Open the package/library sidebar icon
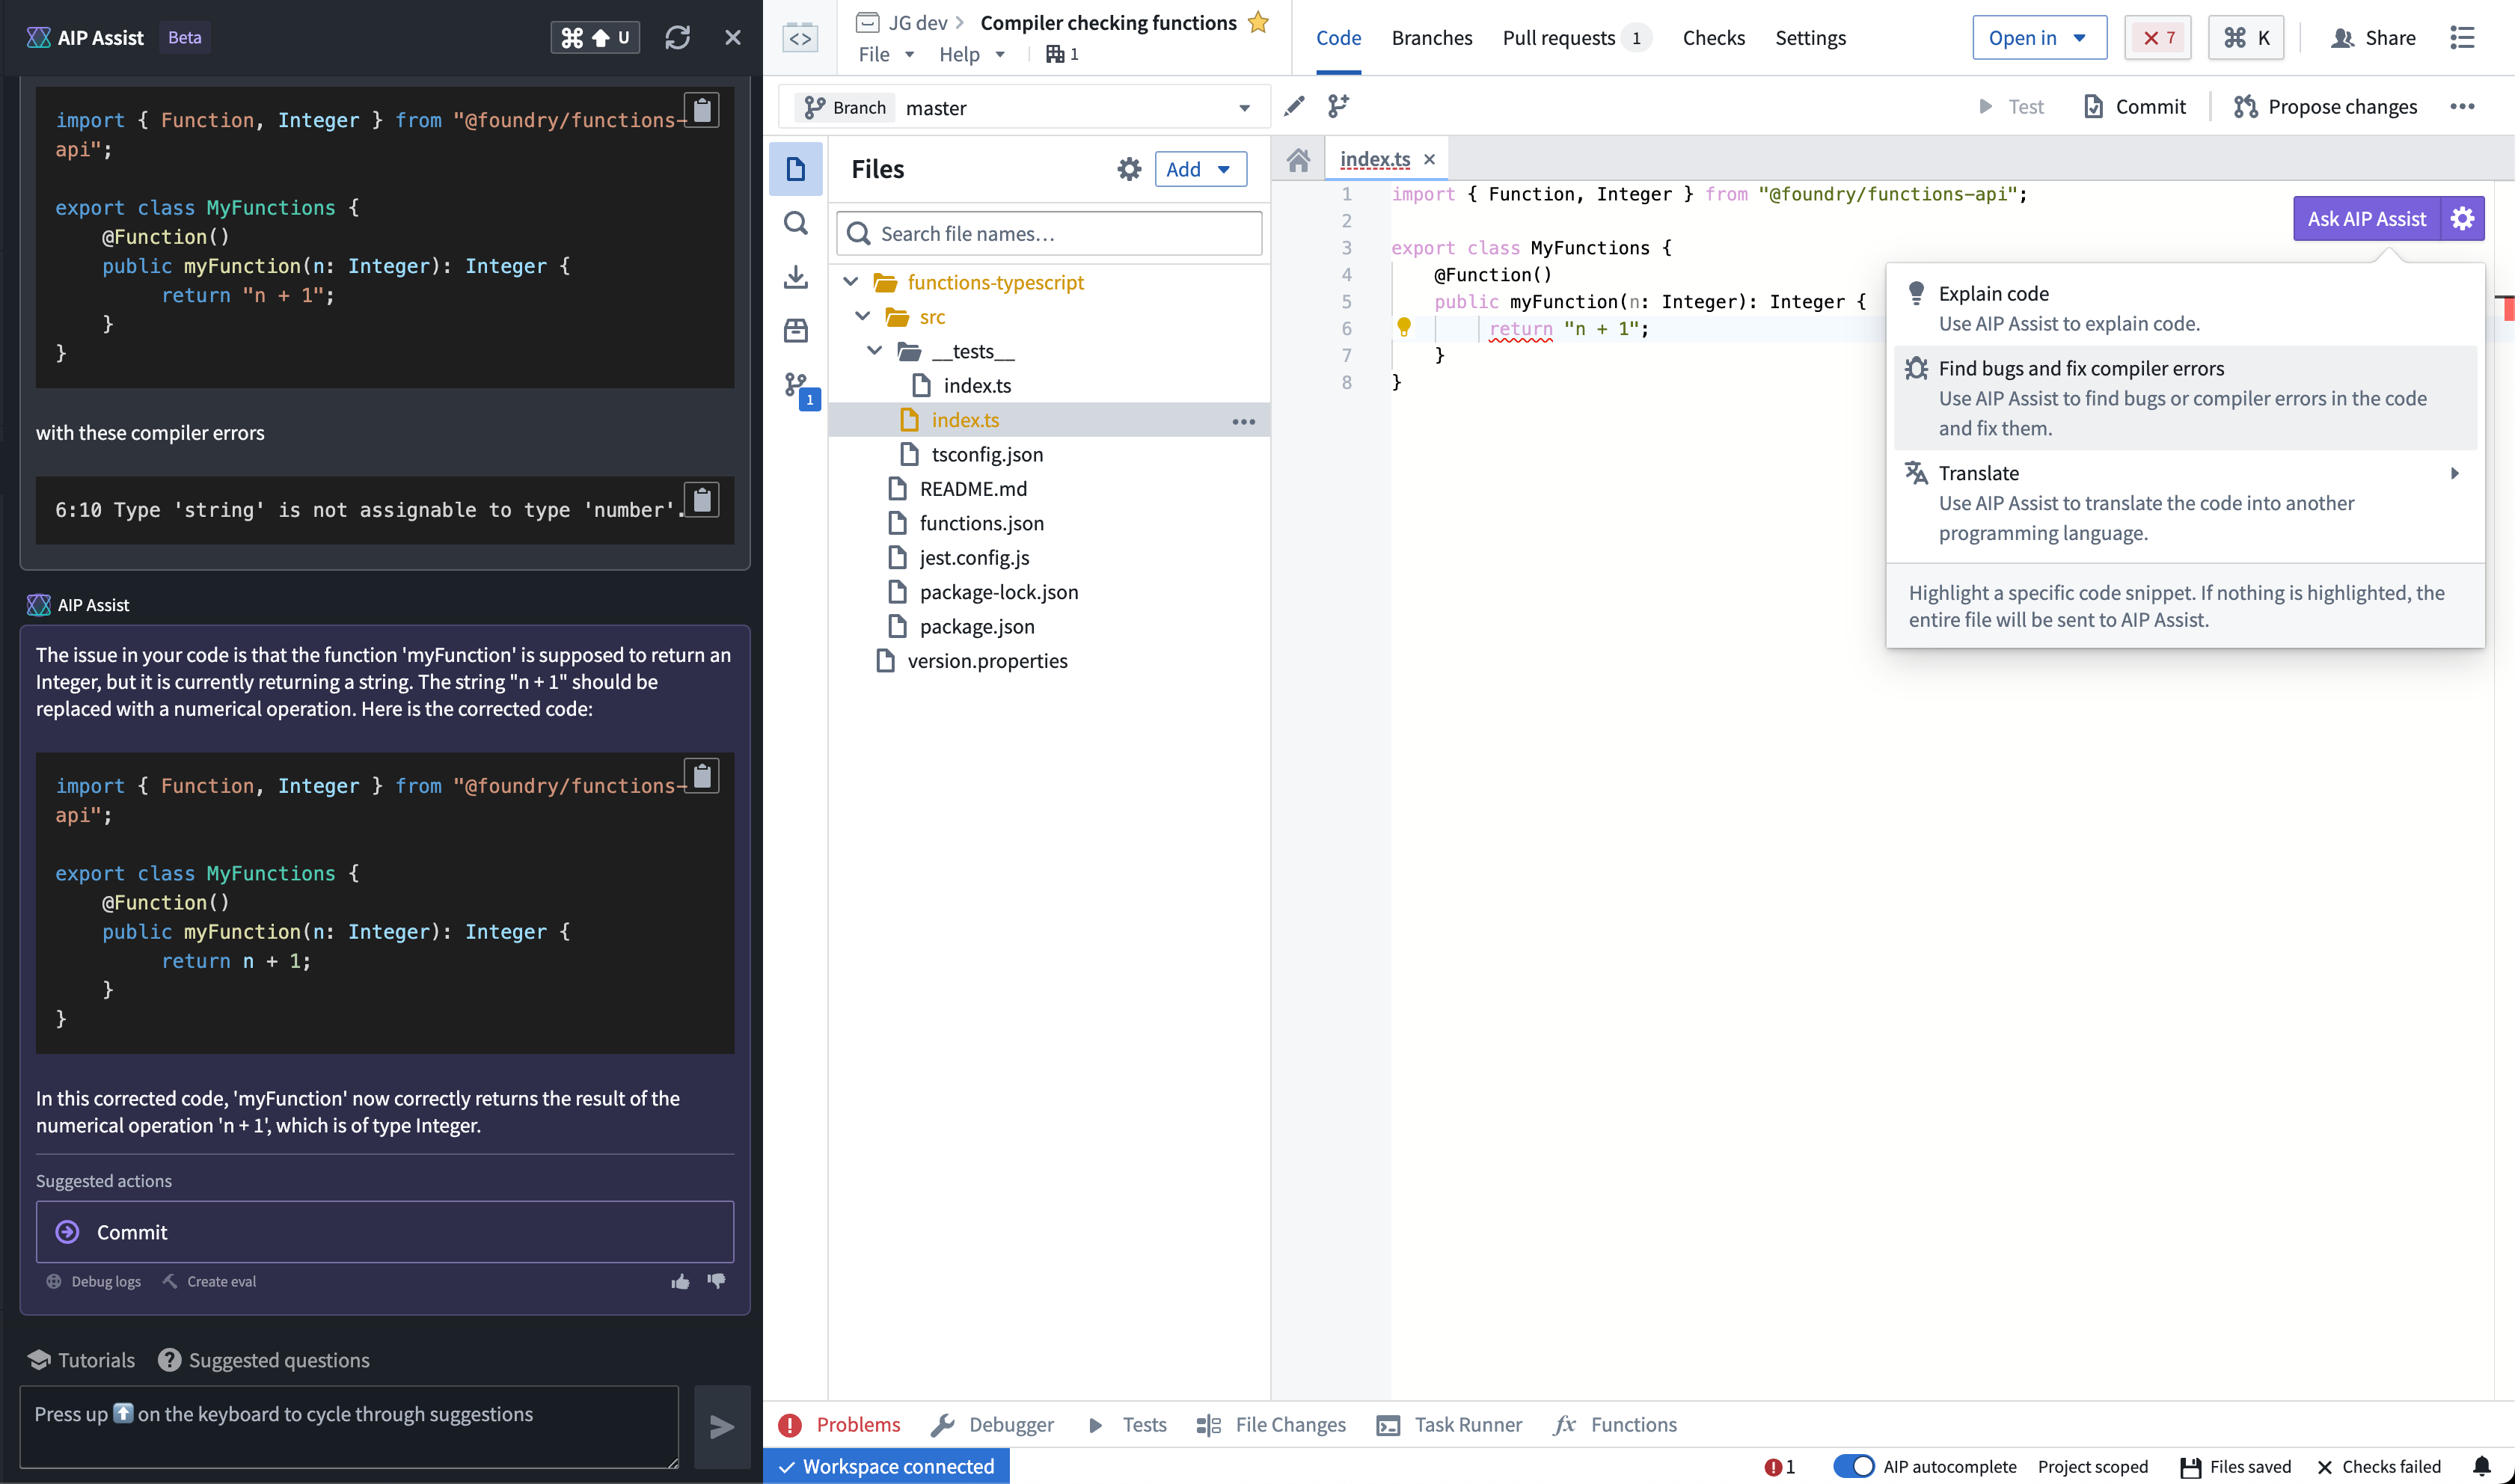The width and height of the screenshot is (2515, 1484). 796,330
